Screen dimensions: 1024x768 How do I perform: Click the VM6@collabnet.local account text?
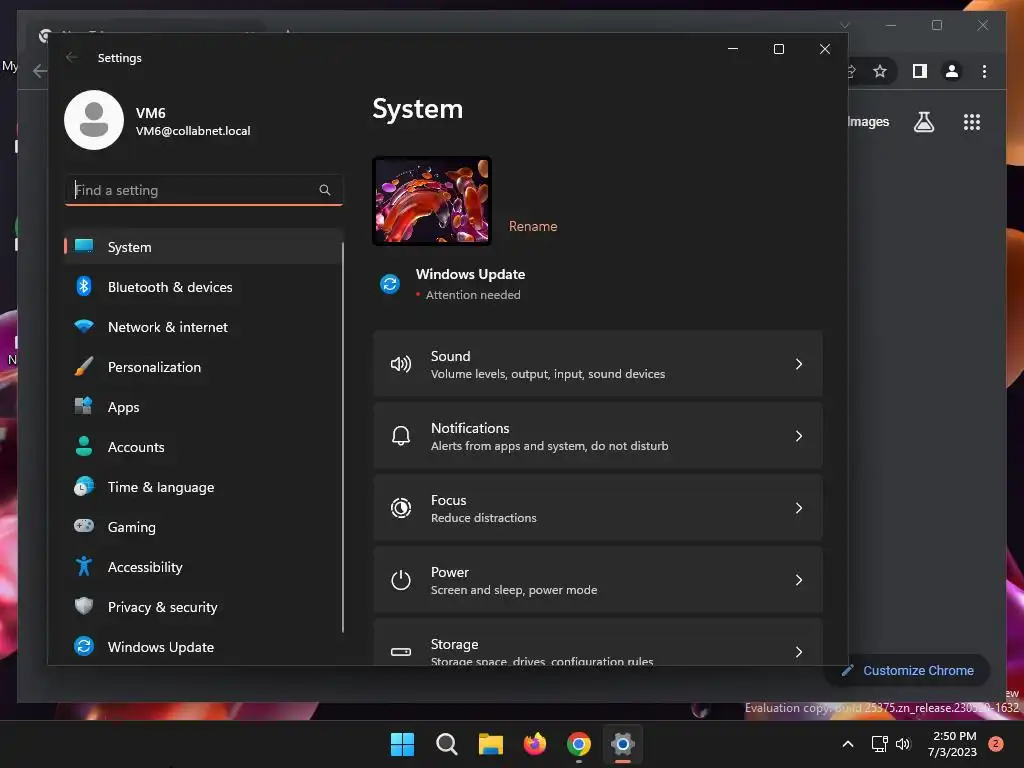pyautogui.click(x=193, y=131)
